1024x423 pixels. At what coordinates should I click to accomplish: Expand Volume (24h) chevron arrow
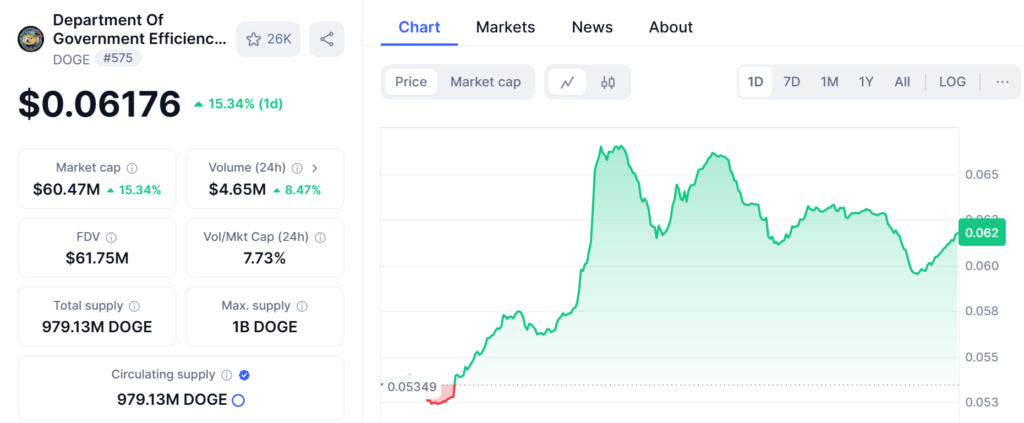(315, 168)
